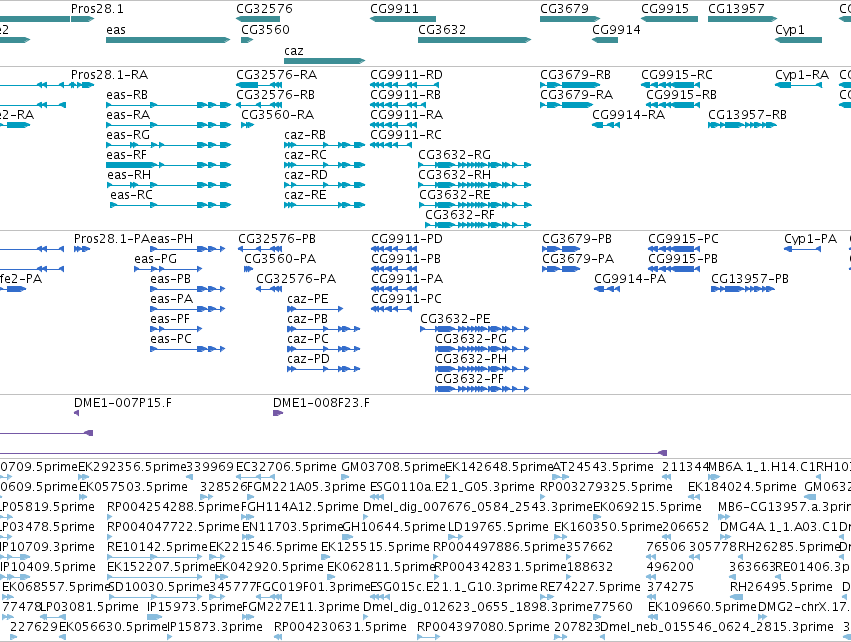This screenshot has width=851, height=642.
Task: Click the CG32576-PB protein label
Action: tap(277, 239)
